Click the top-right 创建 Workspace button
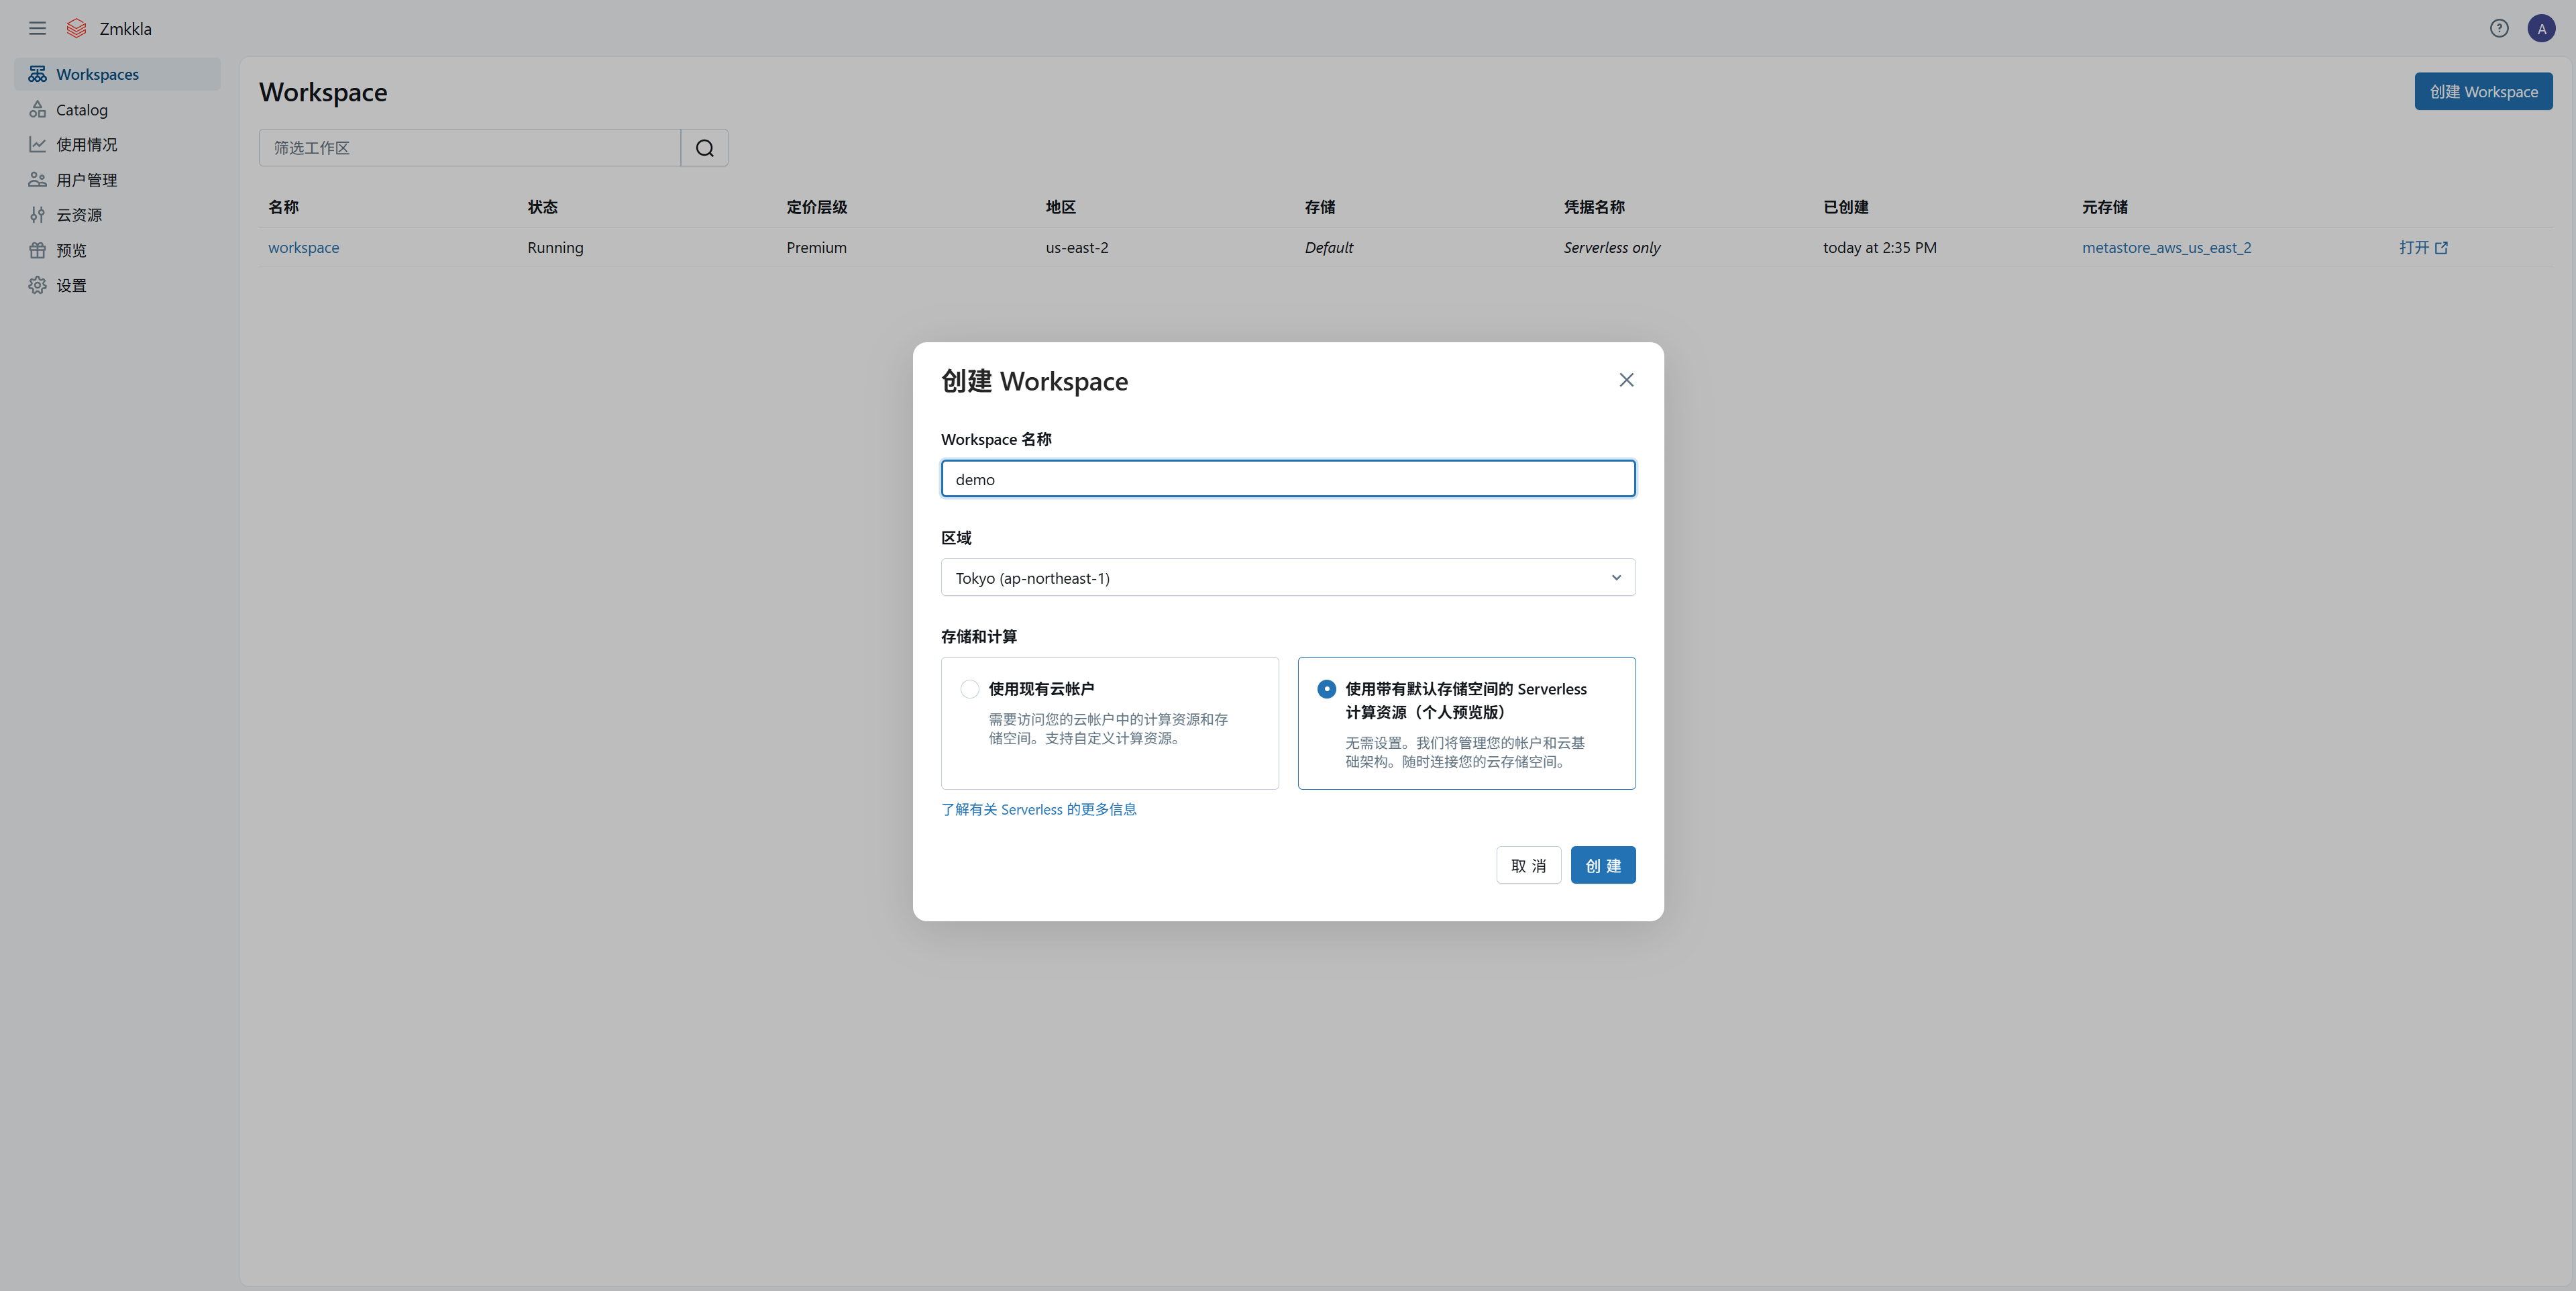Image resolution: width=2576 pixels, height=1291 pixels. 2483,91
